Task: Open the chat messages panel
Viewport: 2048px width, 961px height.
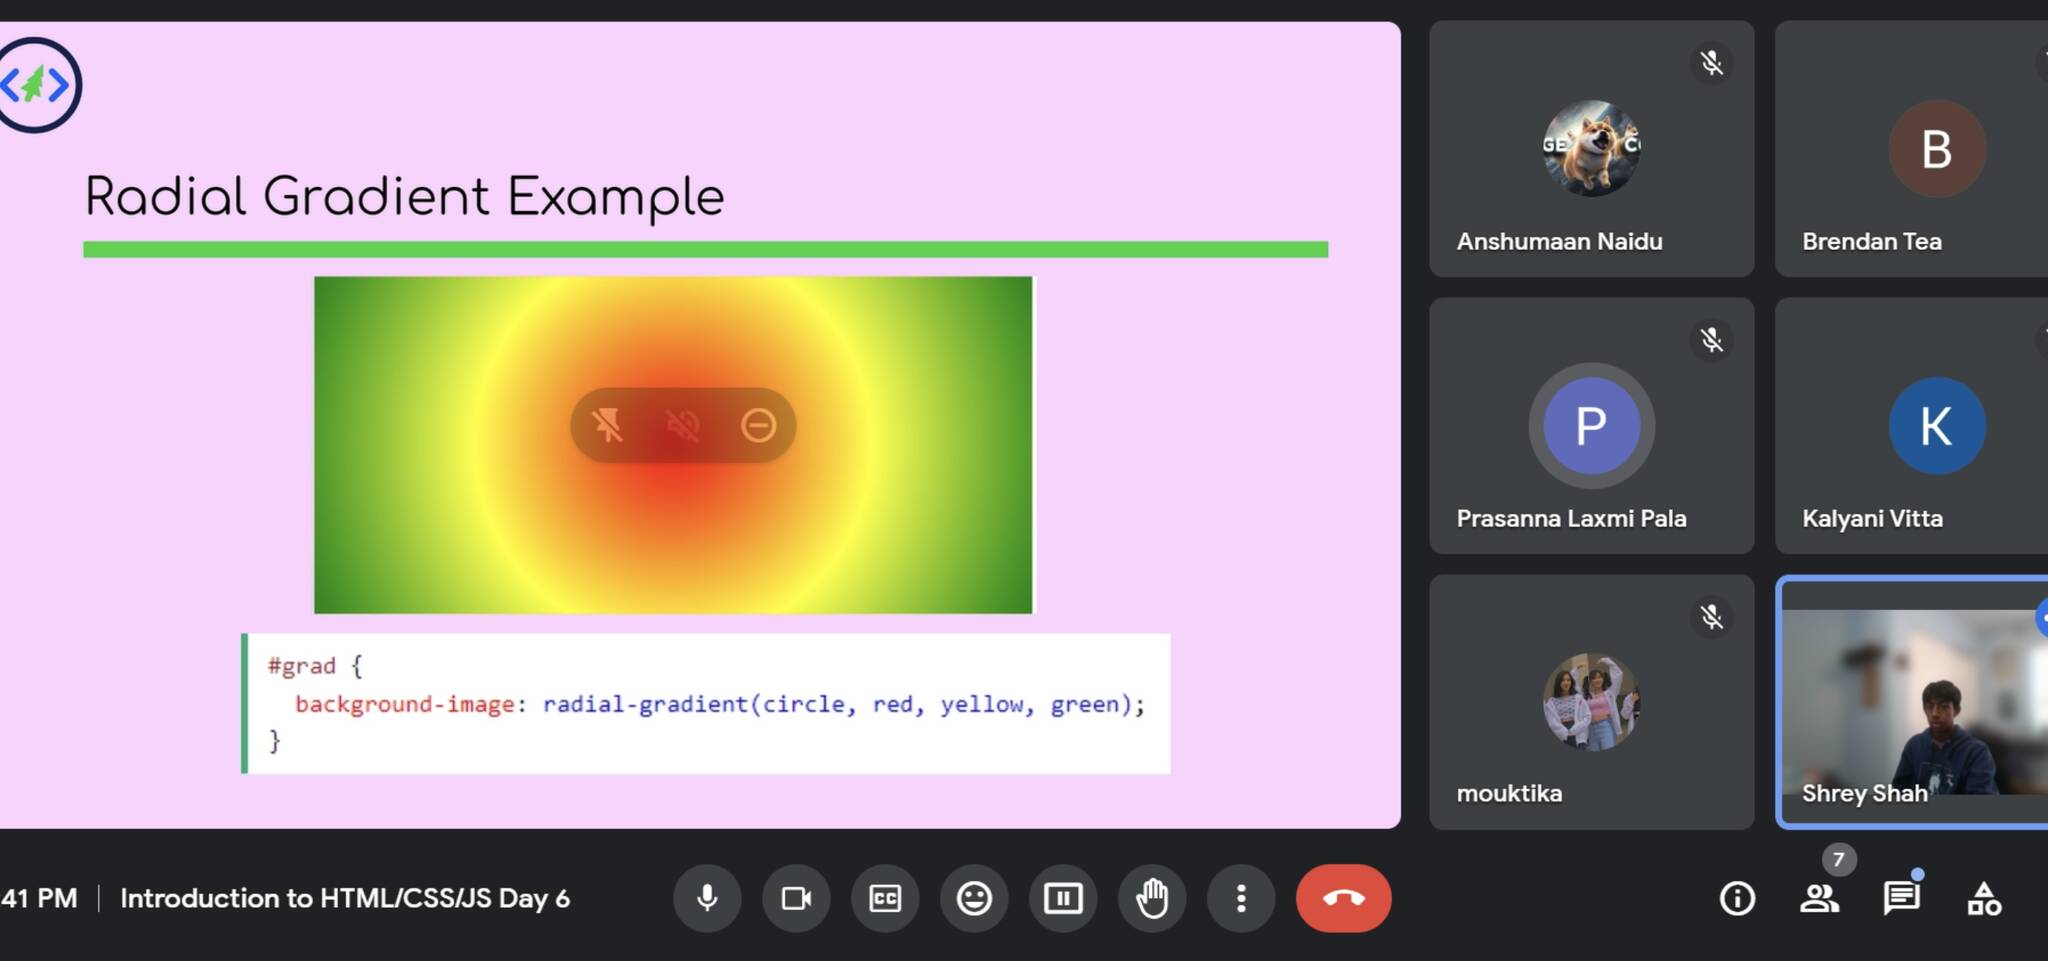Action: tap(1901, 898)
